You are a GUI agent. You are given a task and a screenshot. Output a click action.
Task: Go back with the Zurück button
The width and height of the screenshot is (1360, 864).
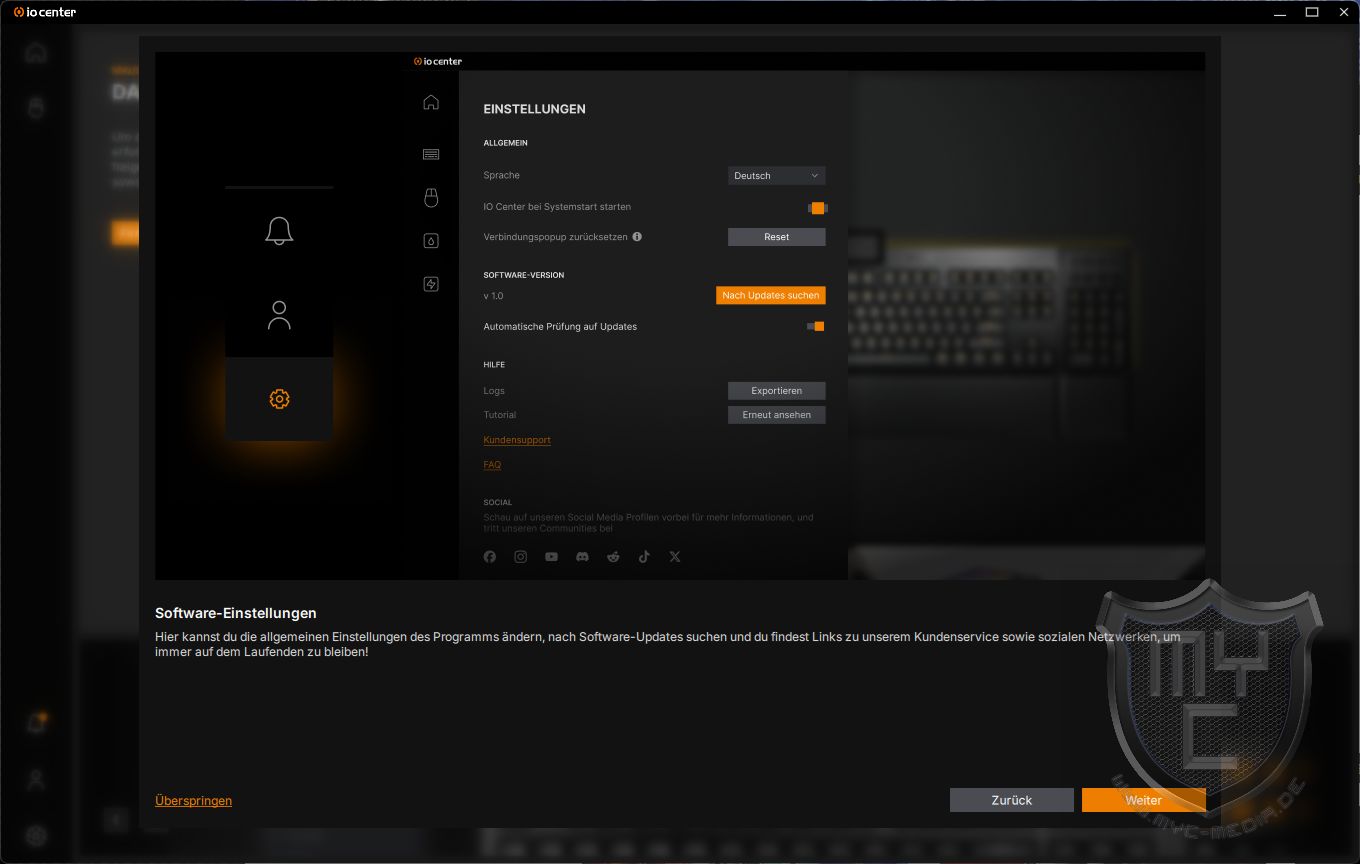click(x=1011, y=800)
